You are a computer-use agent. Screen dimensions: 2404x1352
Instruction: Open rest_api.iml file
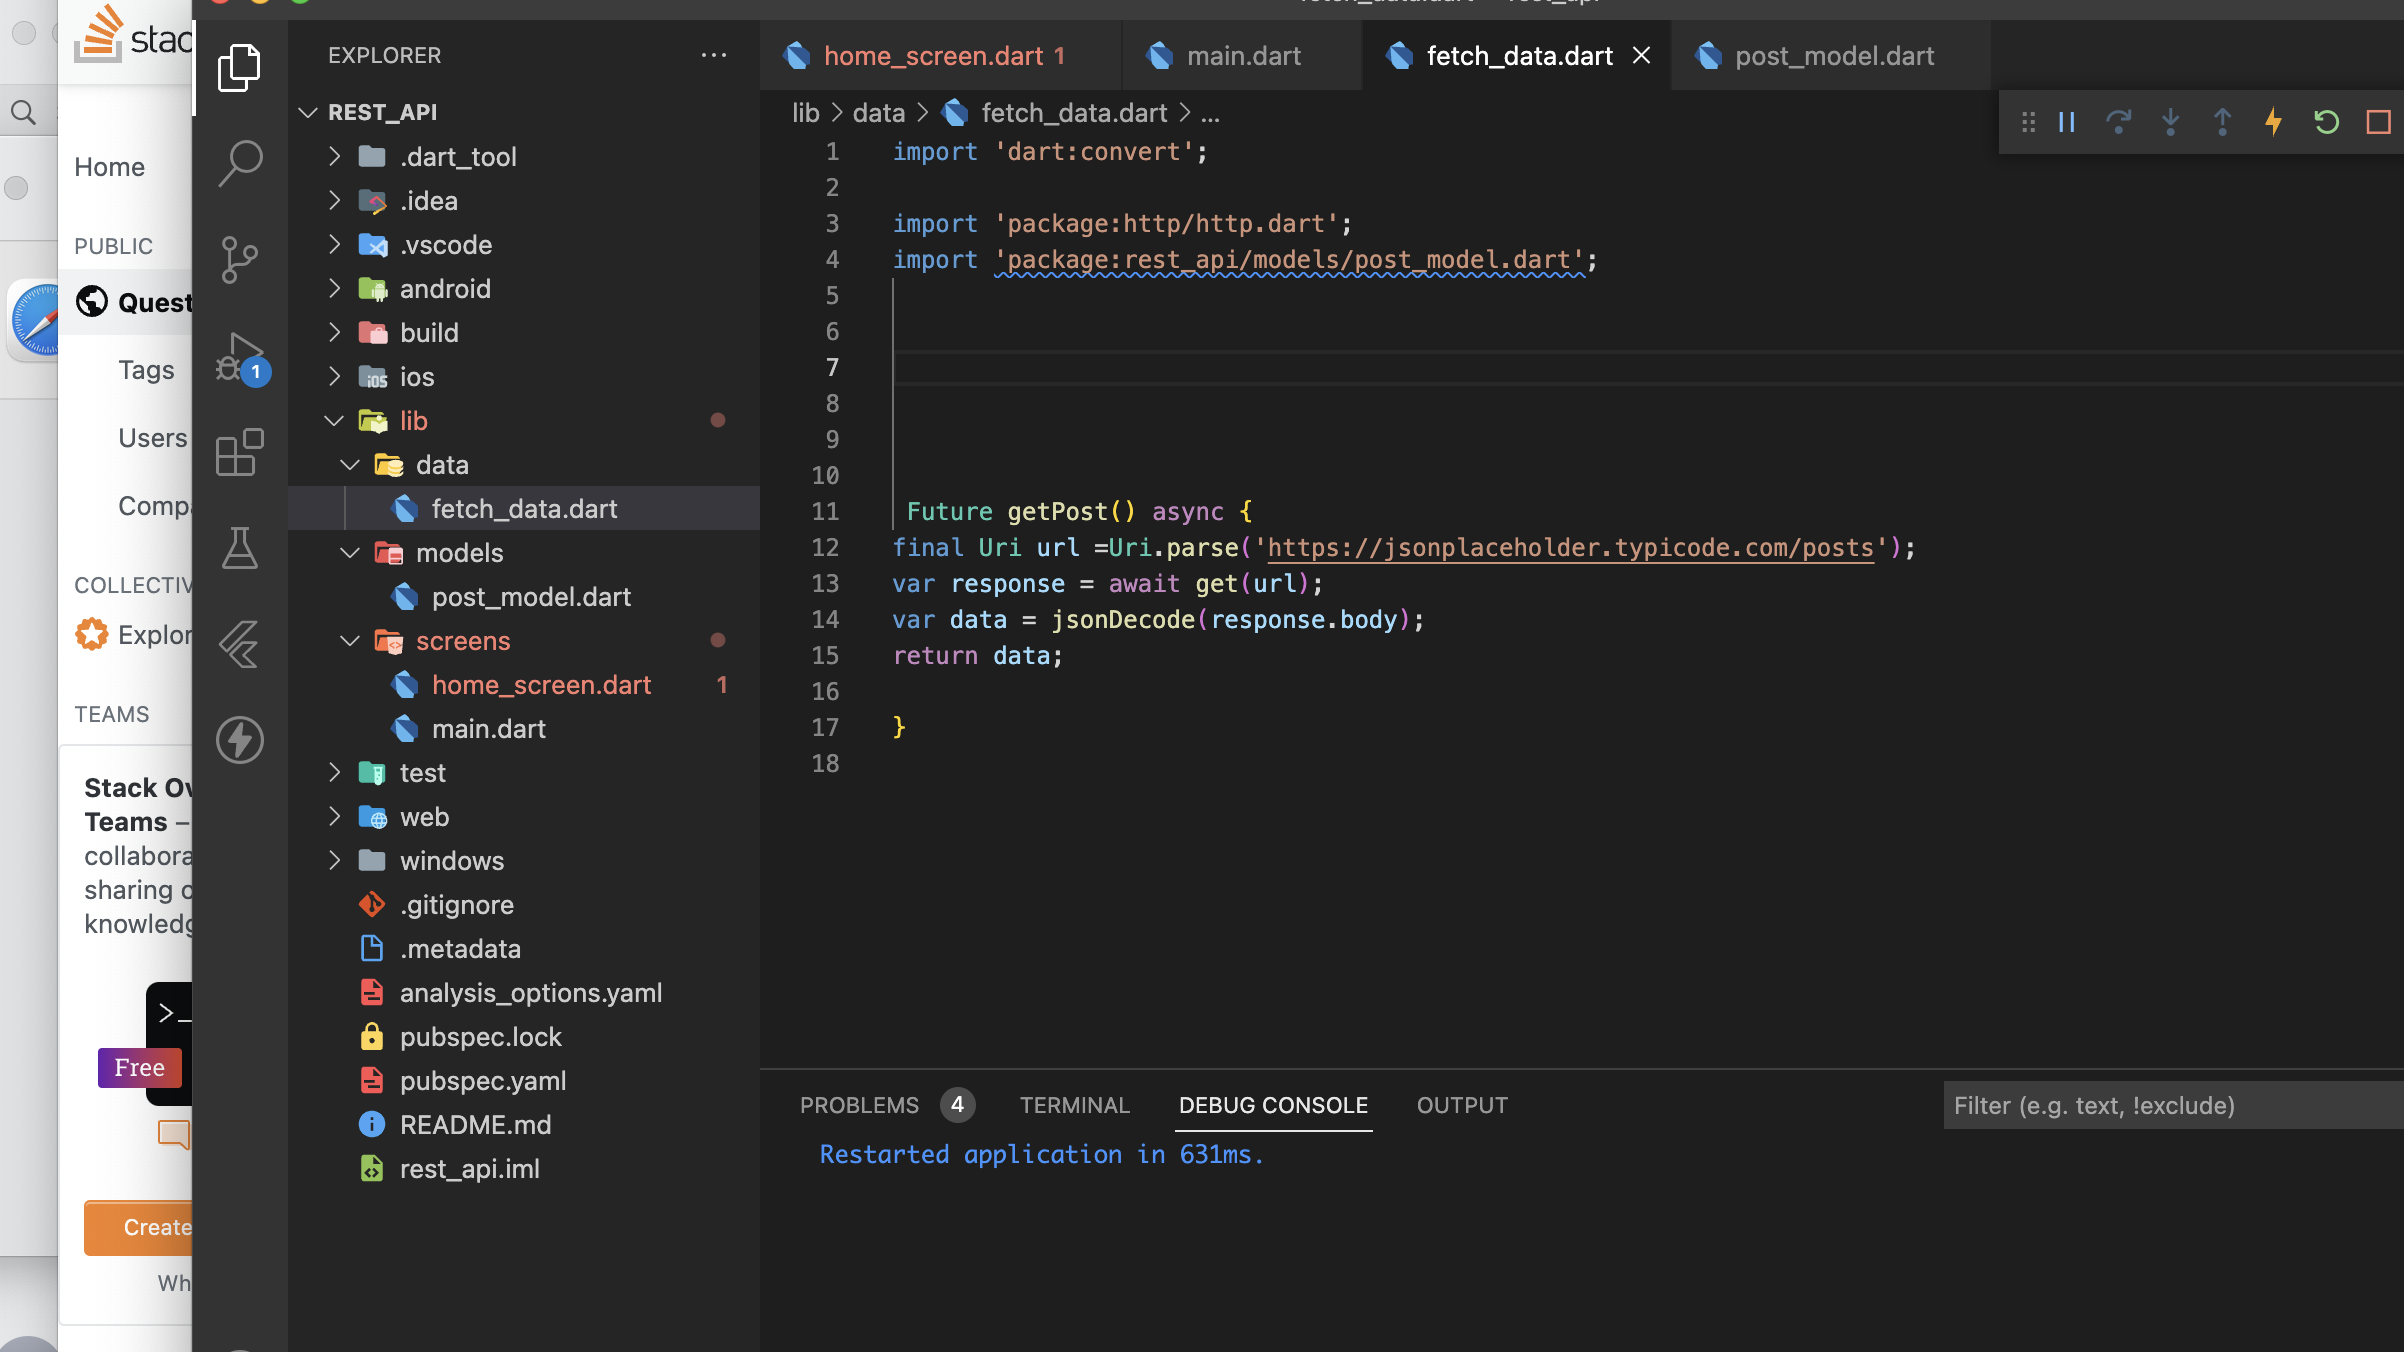(x=524, y=1168)
